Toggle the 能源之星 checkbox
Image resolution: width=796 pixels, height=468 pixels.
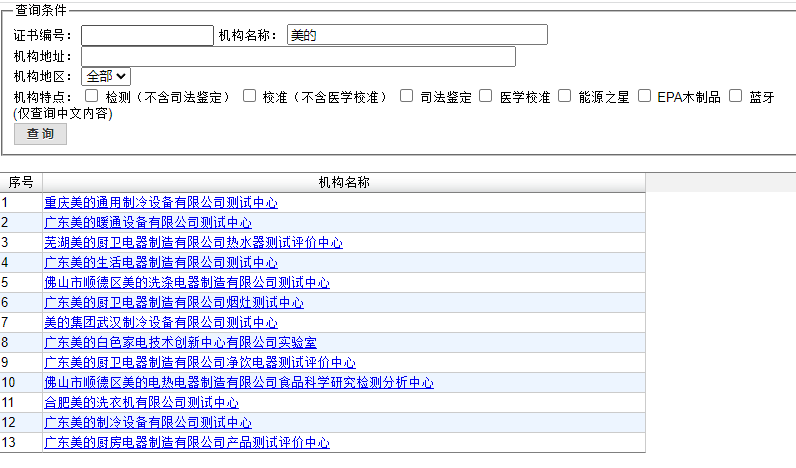pyautogui.click(x=565, y=96)
